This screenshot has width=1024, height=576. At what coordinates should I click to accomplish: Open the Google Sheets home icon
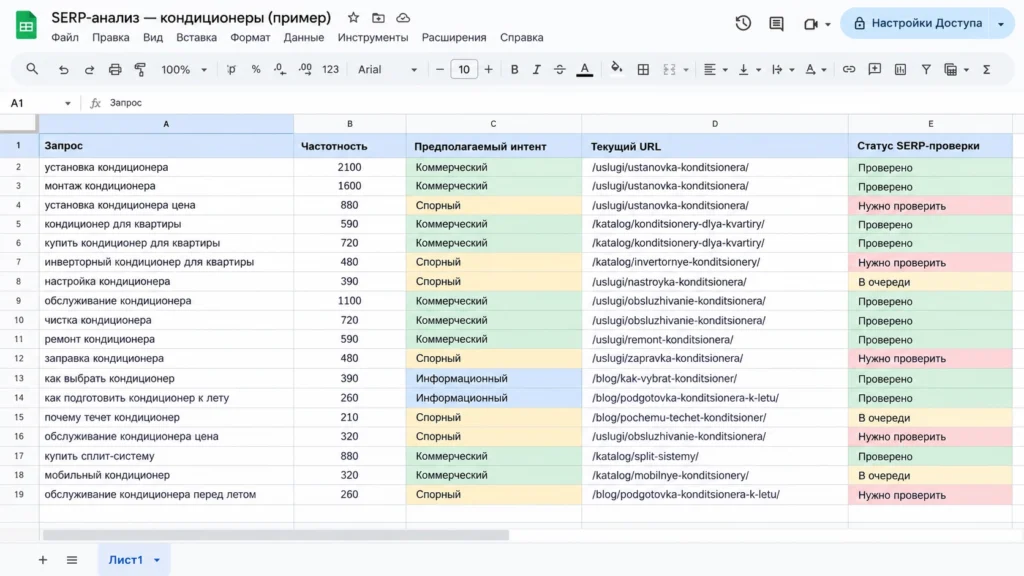[x=26, y=25]
